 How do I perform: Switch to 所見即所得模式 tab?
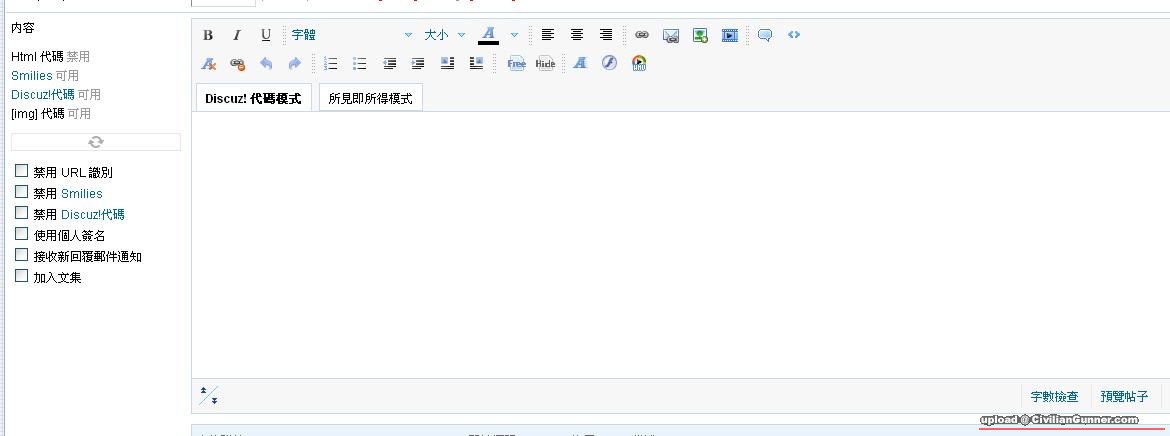tap(370, 98)
